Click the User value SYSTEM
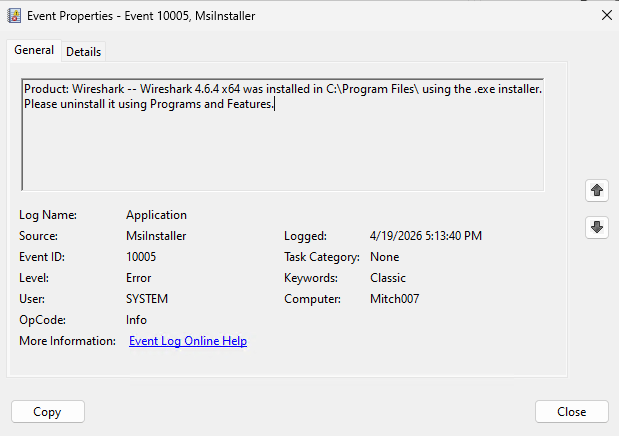The width and height of the screenshot is (619, 436). point(147,299)
